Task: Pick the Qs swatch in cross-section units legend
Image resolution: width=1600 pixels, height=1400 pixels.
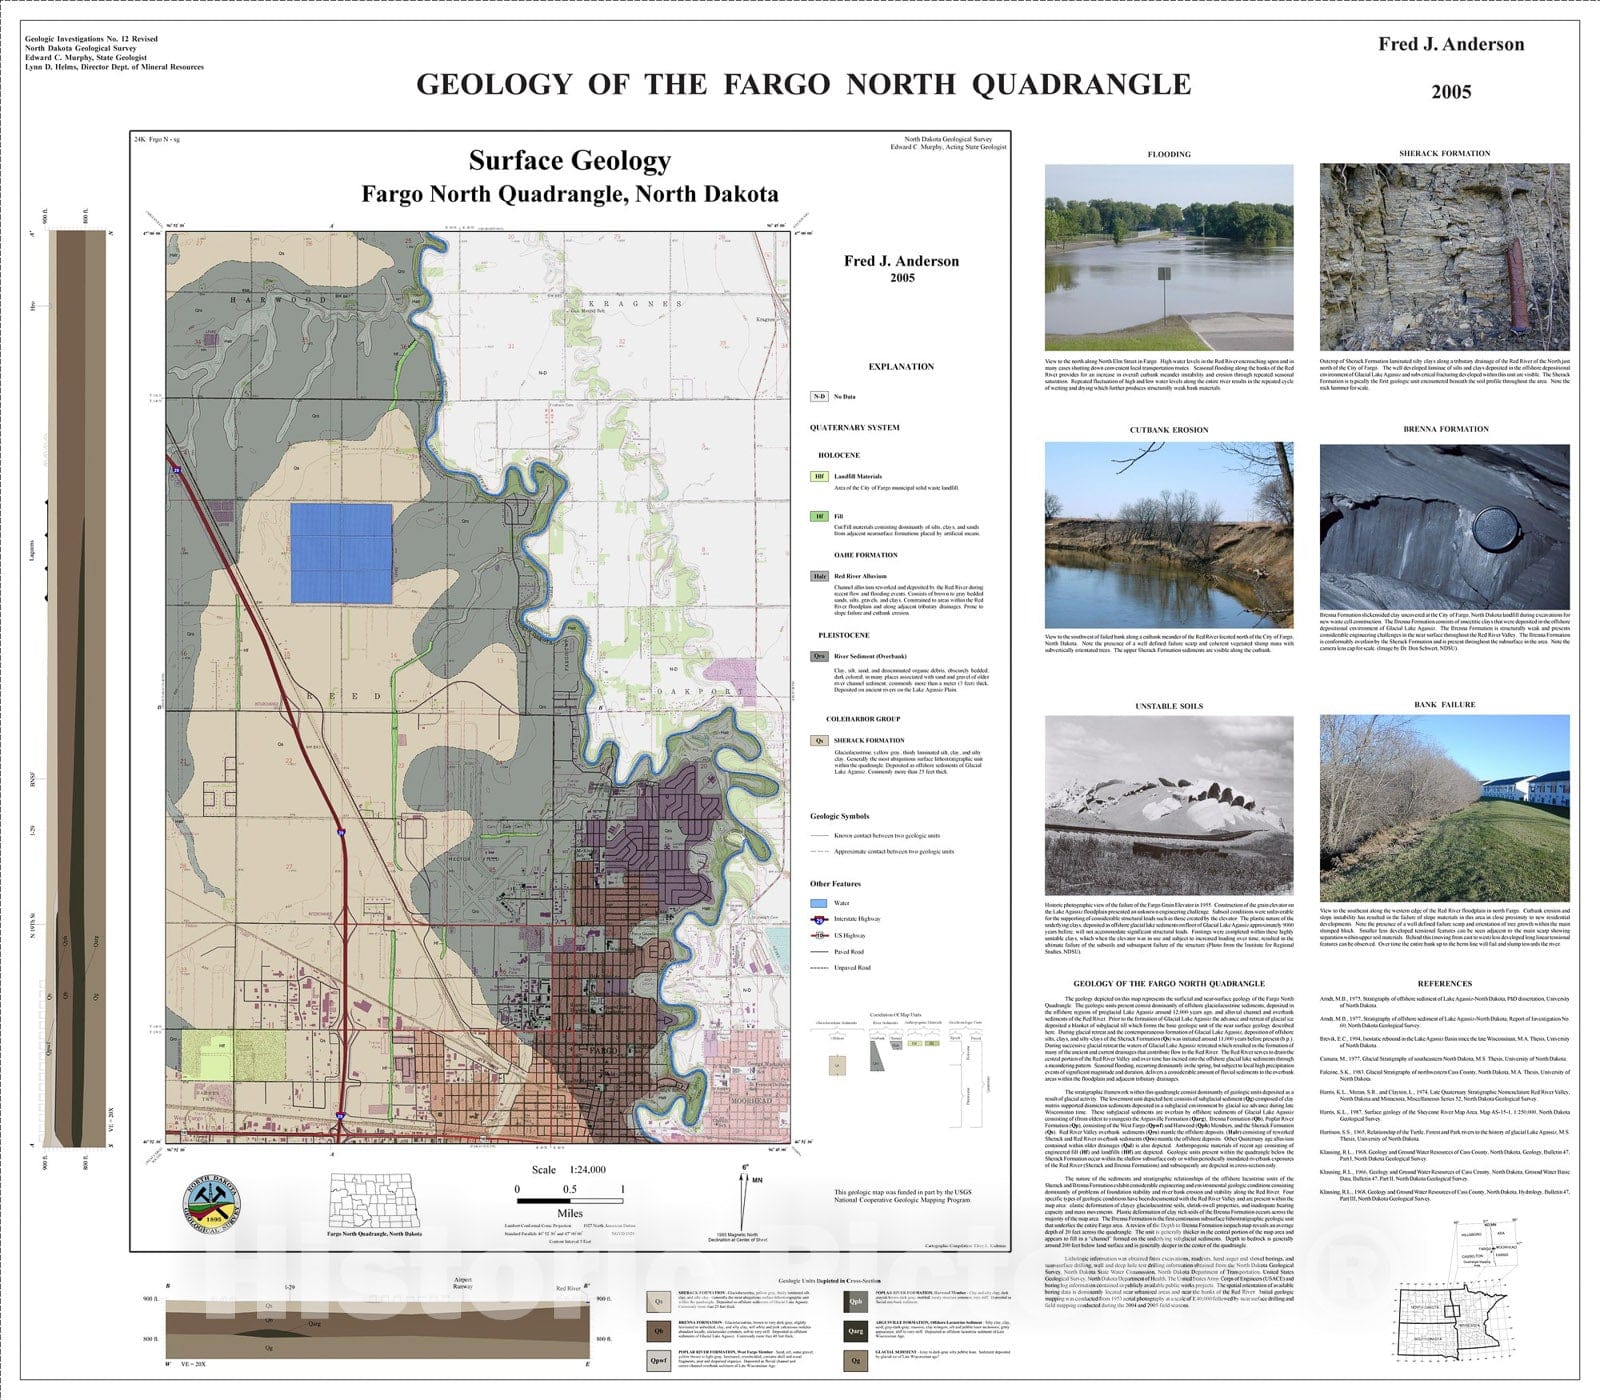Action: [658, 1302]
